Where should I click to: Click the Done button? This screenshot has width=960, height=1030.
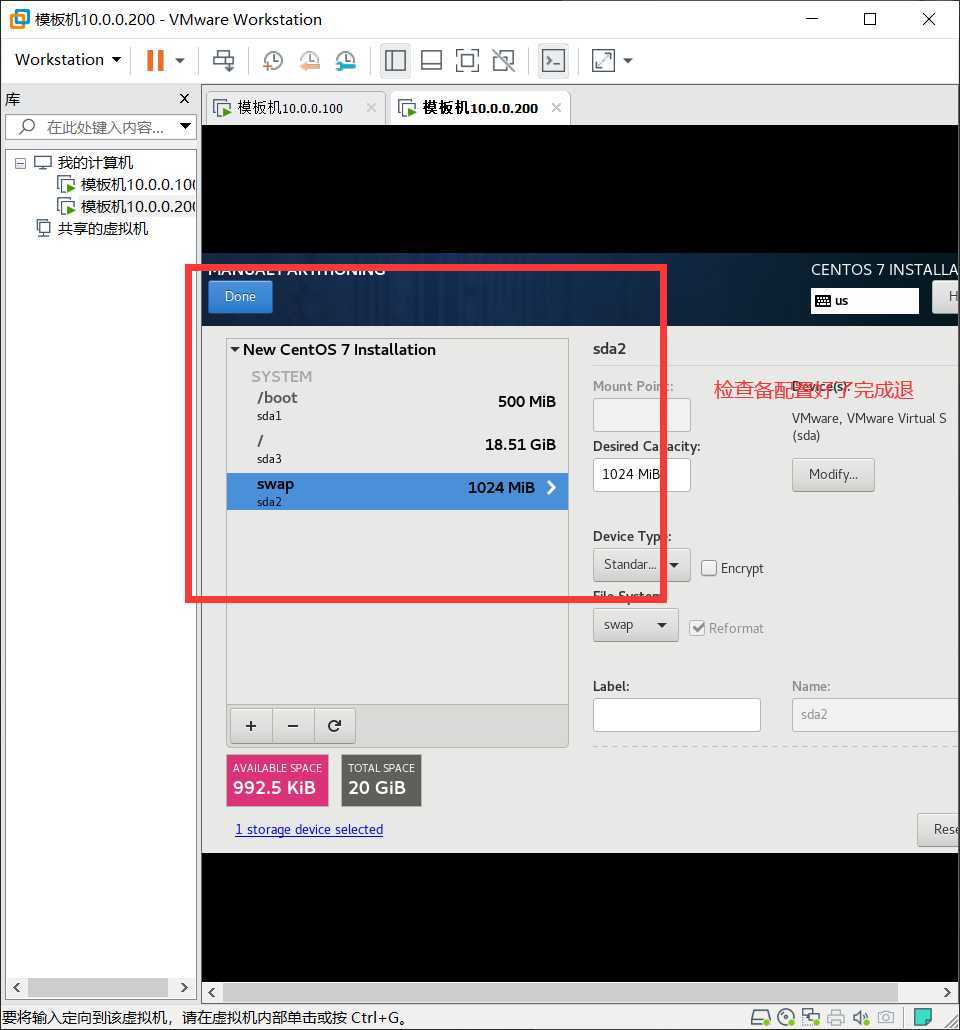240,296
